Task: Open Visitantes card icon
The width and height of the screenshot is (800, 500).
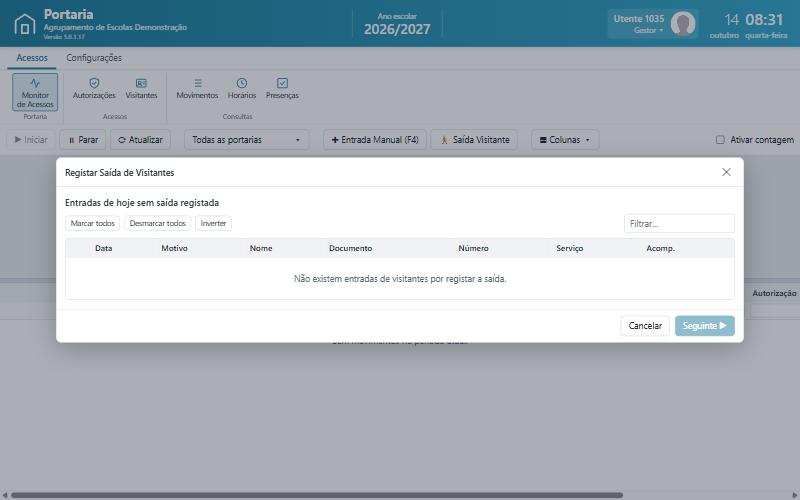Action: [141, 83]
